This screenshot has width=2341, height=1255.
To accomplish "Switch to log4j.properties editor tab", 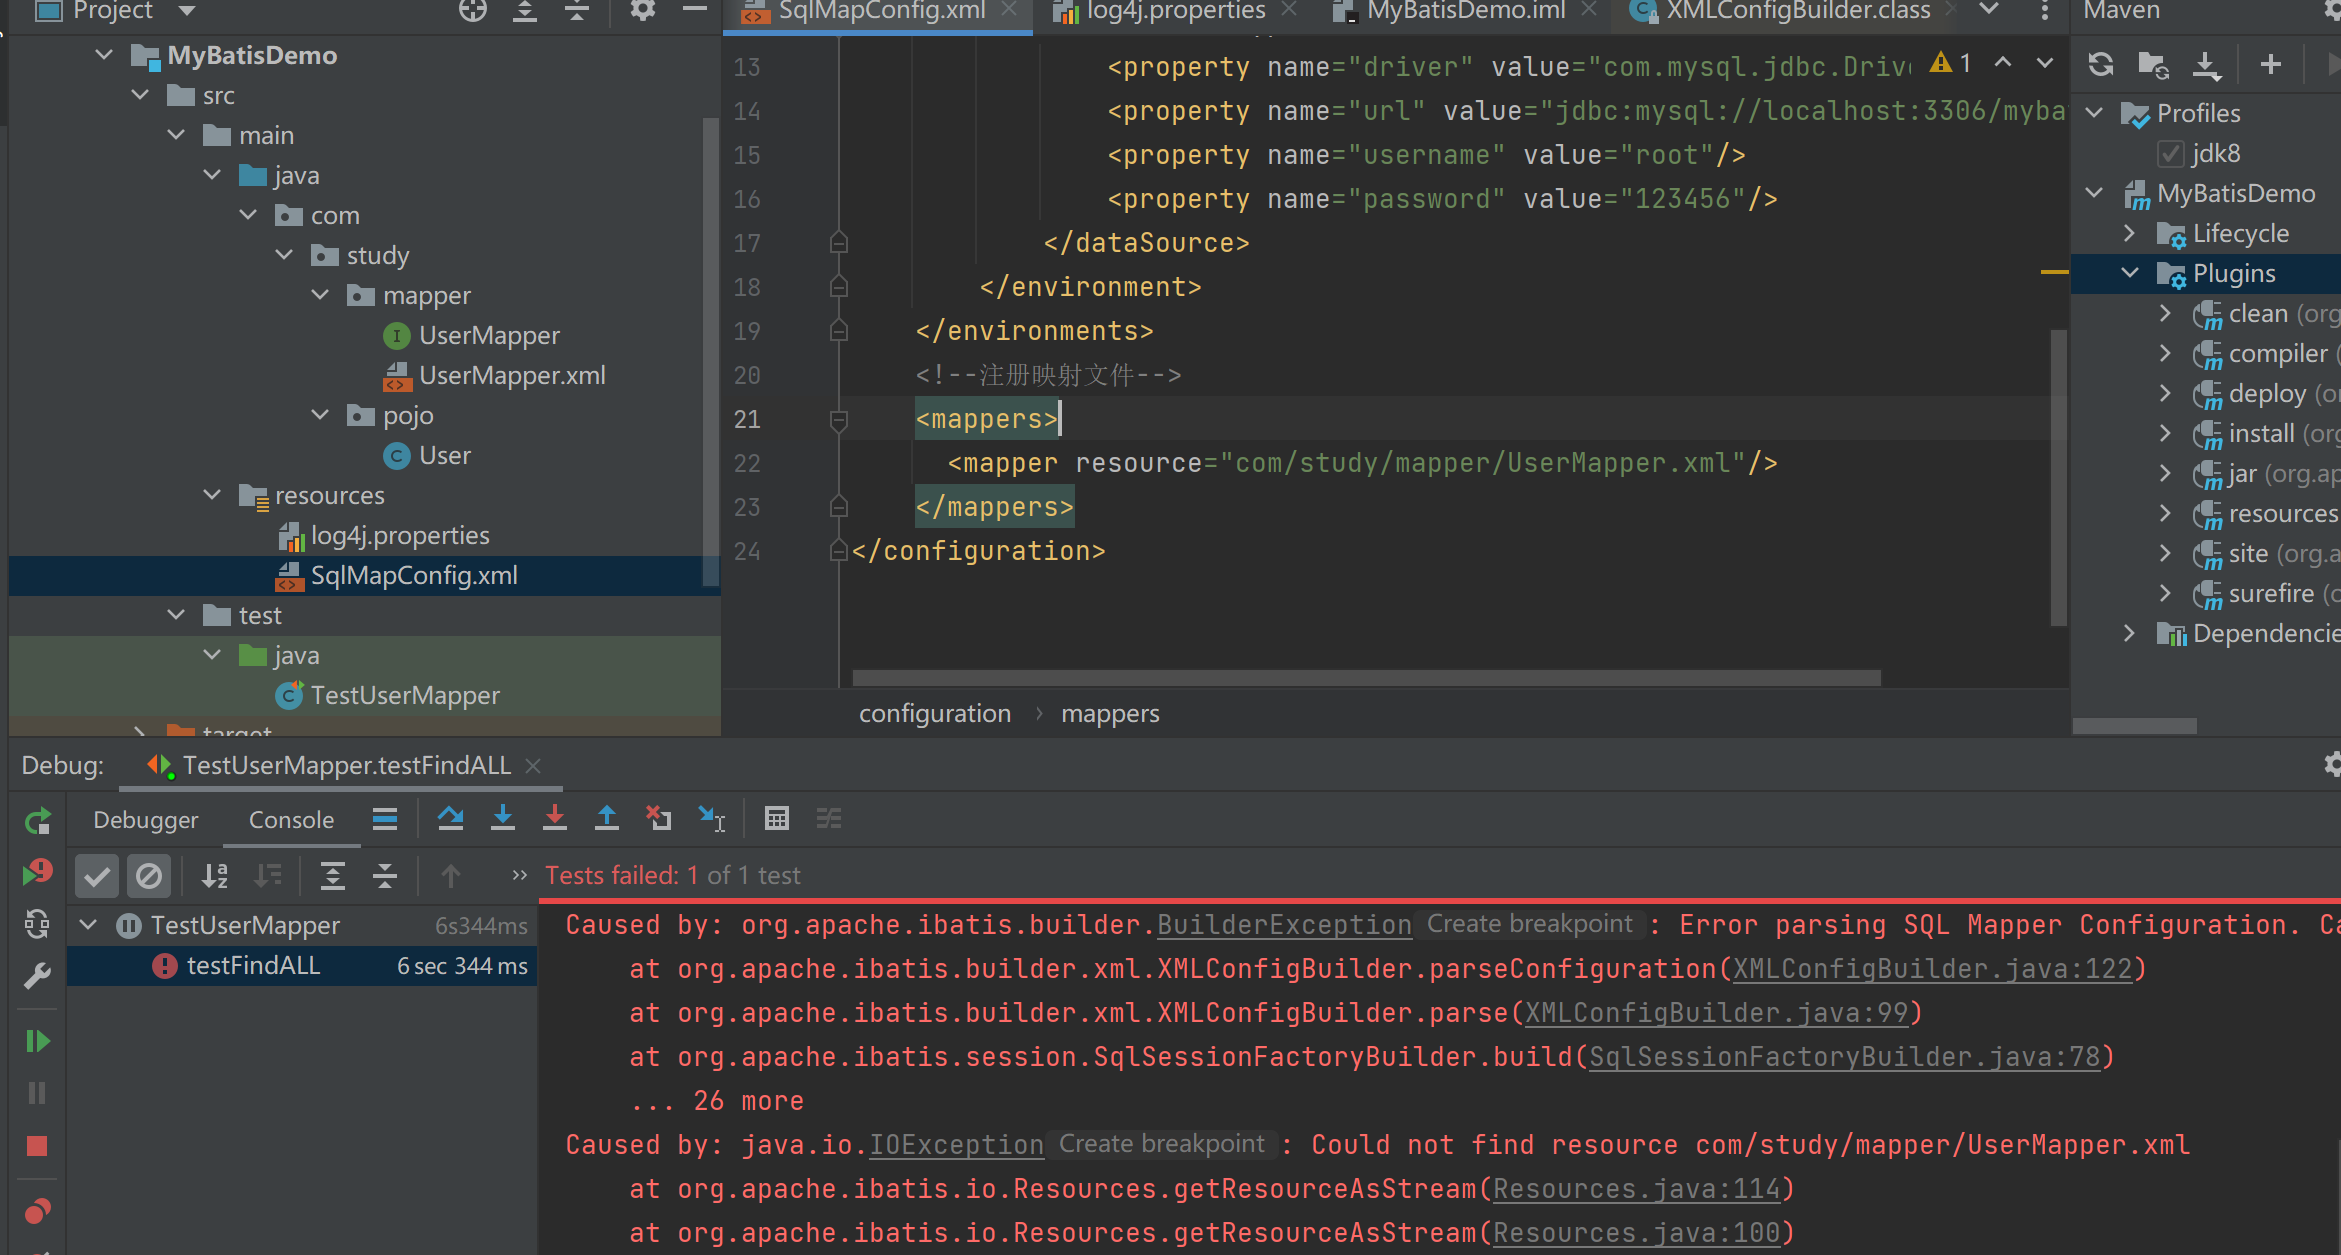I will 1176,11.
